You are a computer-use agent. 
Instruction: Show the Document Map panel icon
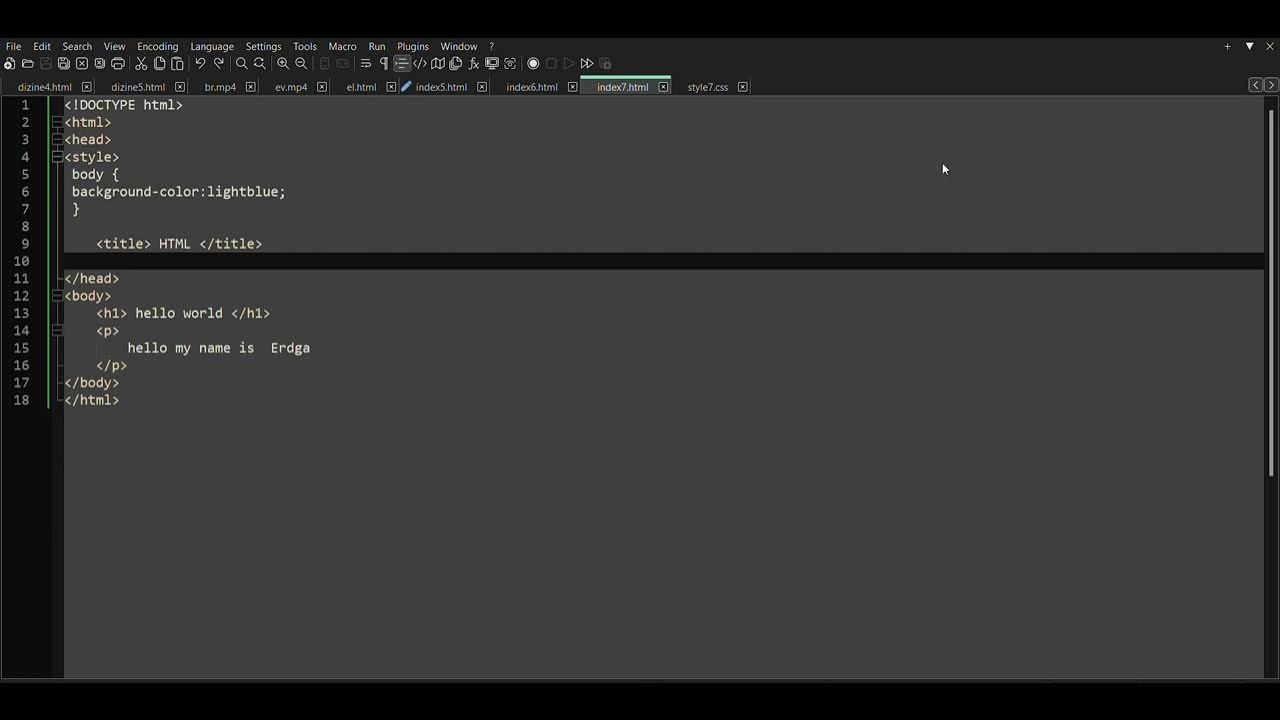point(438,63)
